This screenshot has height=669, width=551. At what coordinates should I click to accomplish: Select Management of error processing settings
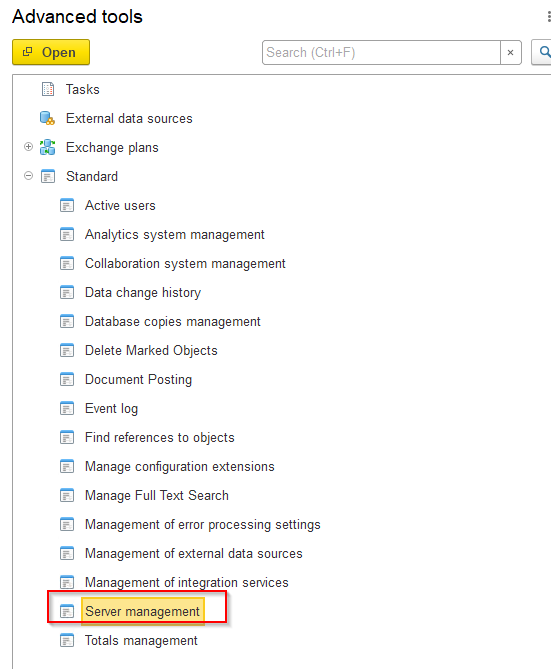pos(202,524)
